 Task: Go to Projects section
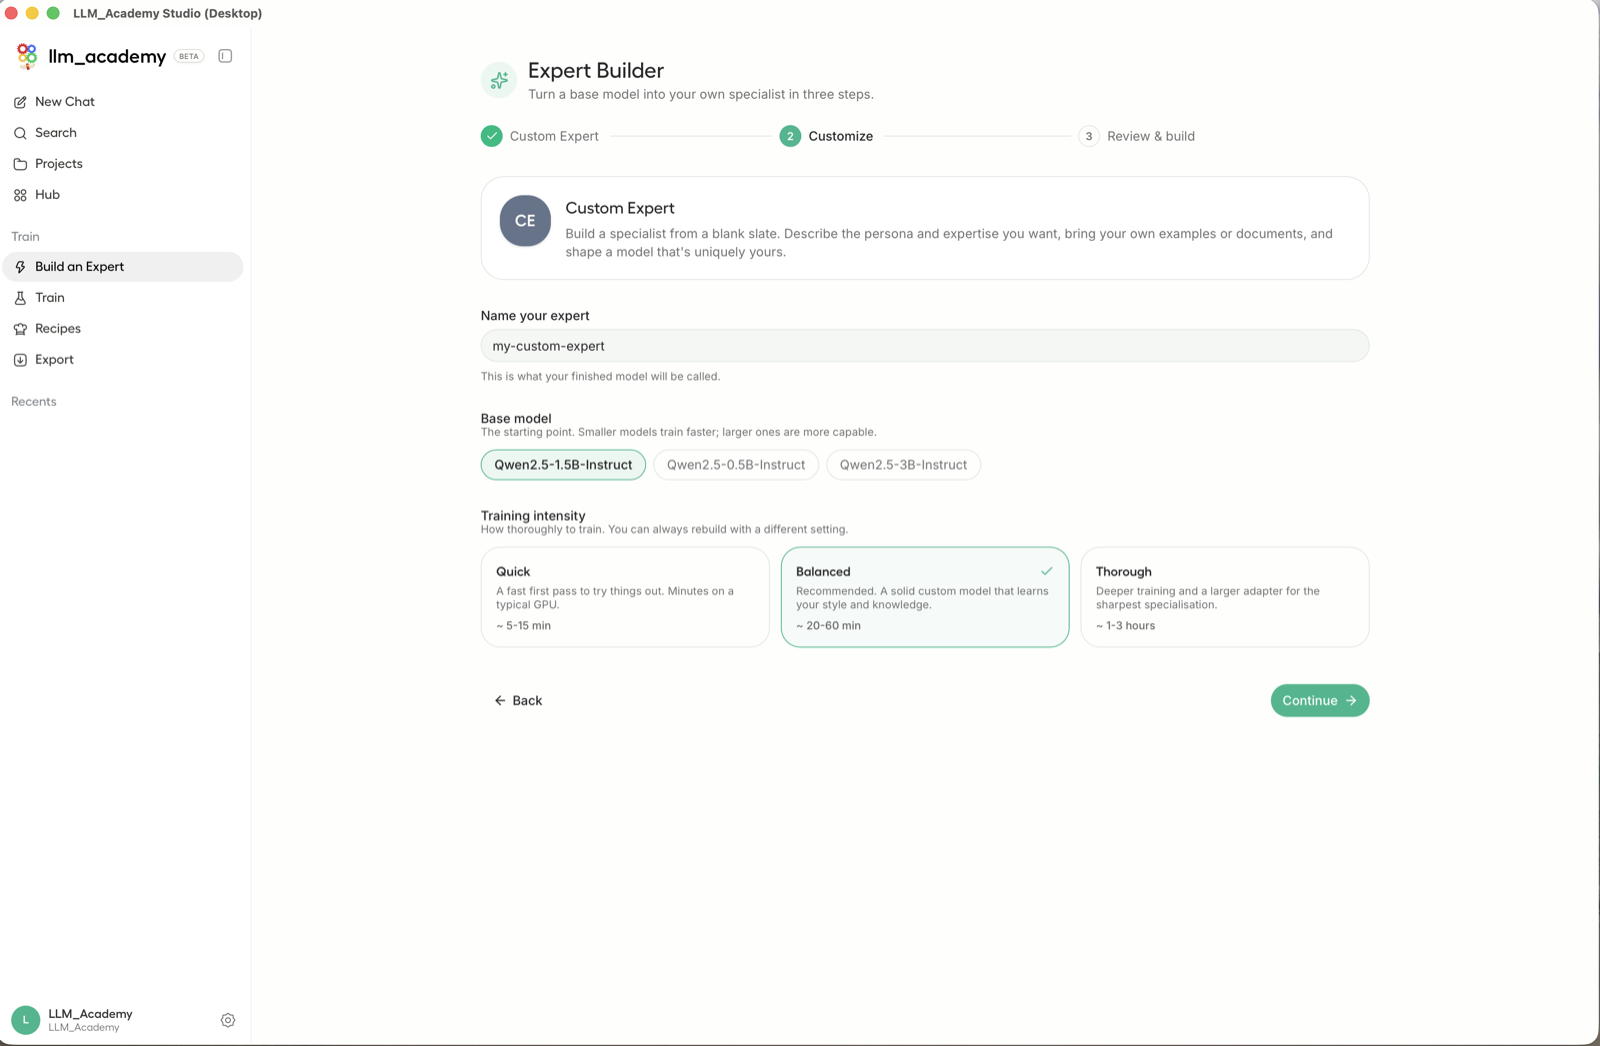(123, 164)
